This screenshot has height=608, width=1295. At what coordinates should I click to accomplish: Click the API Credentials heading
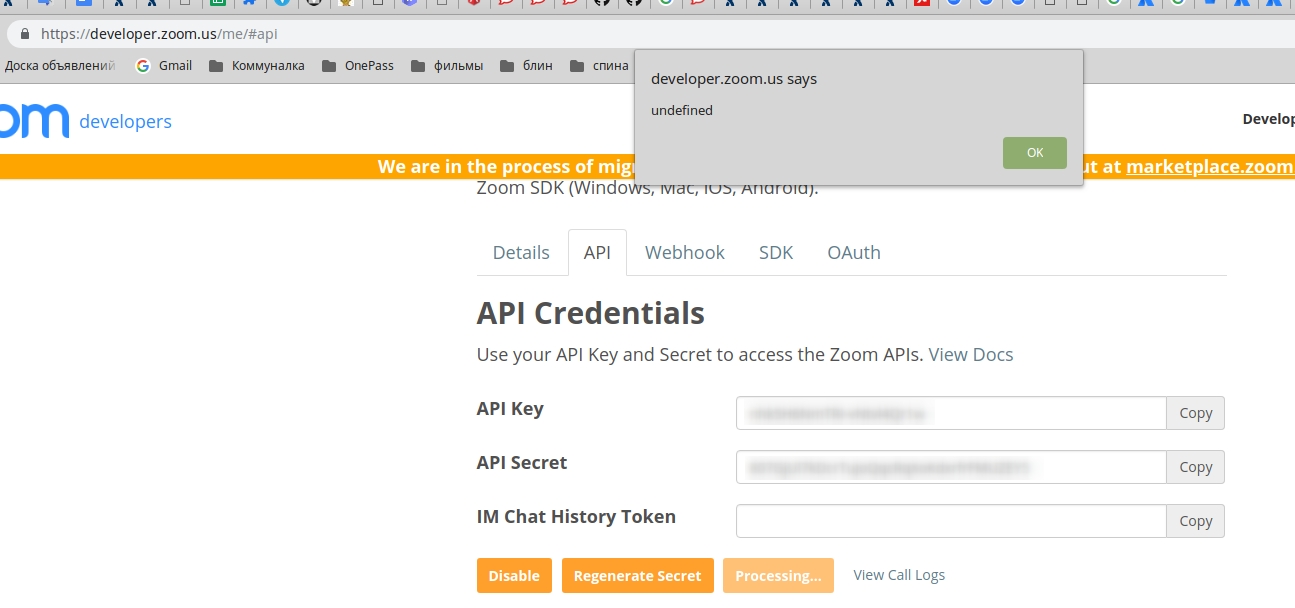[591, 313]
